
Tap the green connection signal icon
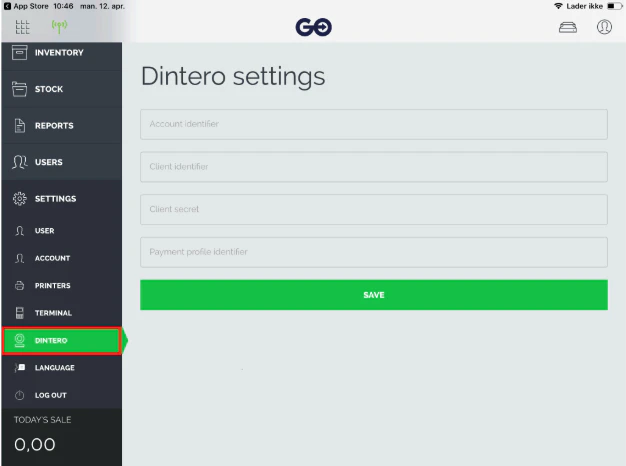pyautogui.click(x=59, y=27)
